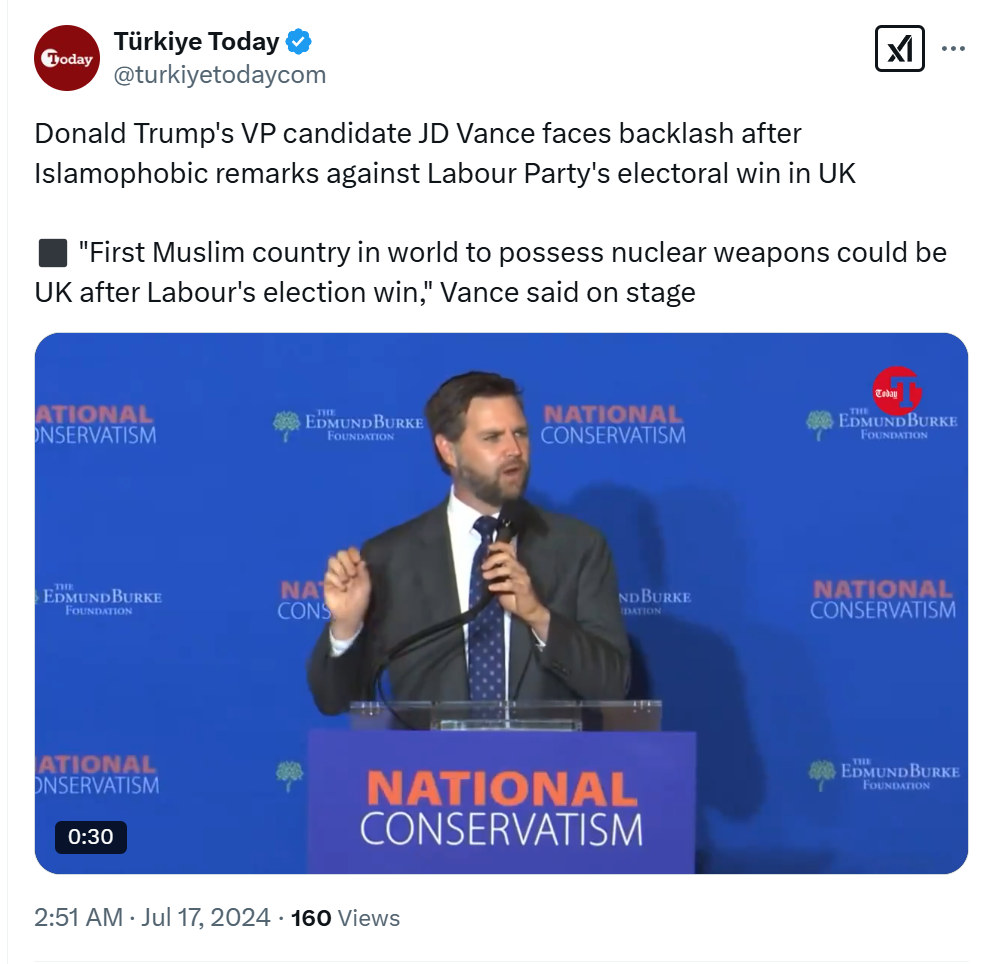Click the 0:30 video duration badge
984x964 pixels.
(x=91, y=837)
